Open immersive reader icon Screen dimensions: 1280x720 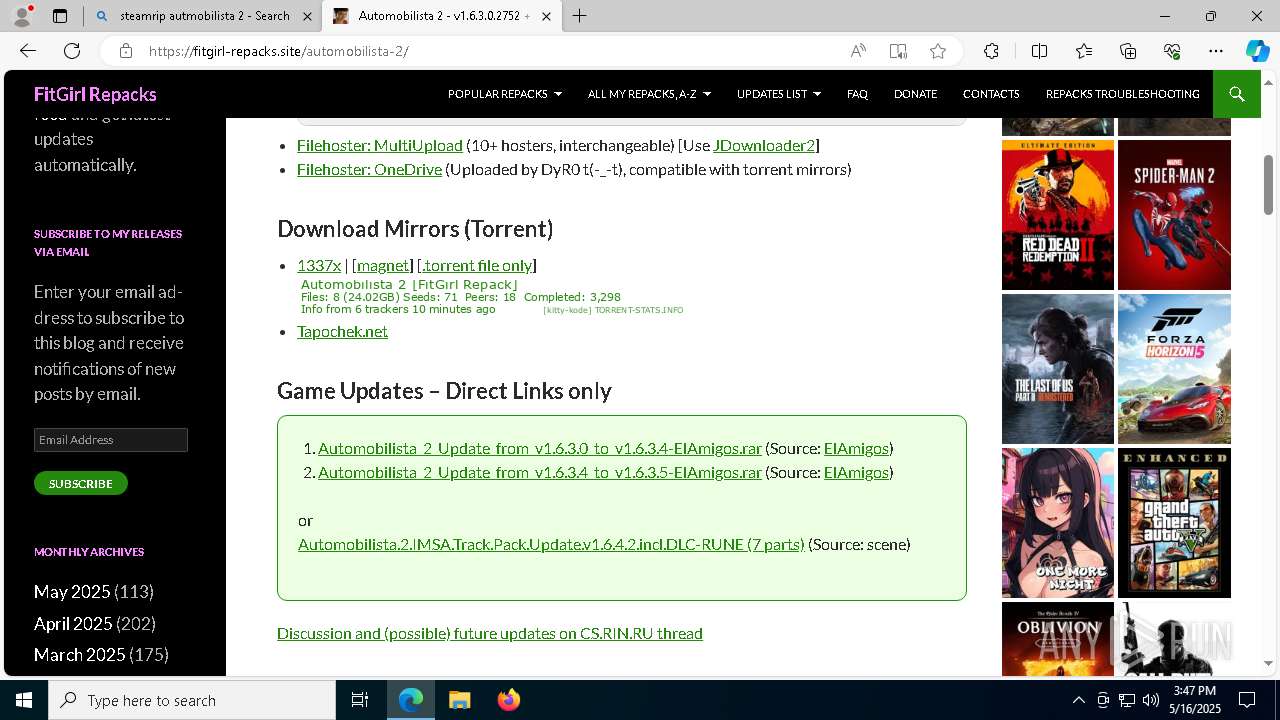pos(898,51)
